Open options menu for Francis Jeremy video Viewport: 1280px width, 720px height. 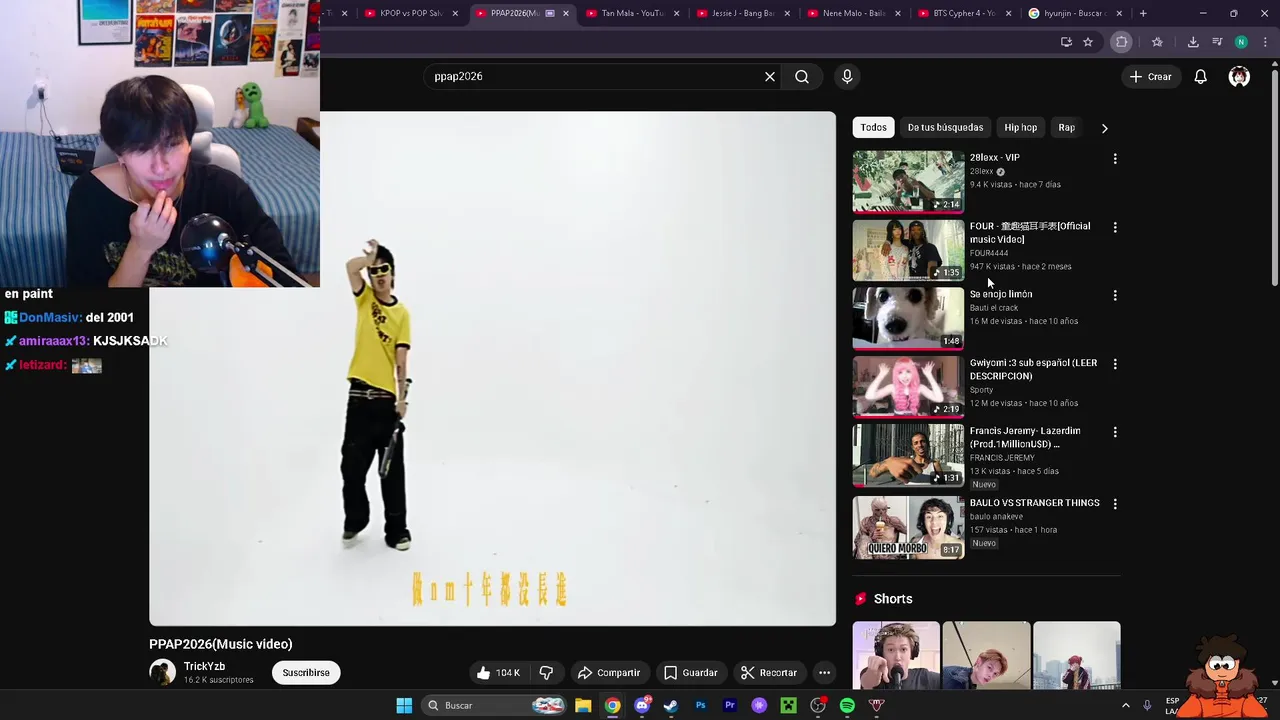pyautogui.click(x=1115, y=432)
